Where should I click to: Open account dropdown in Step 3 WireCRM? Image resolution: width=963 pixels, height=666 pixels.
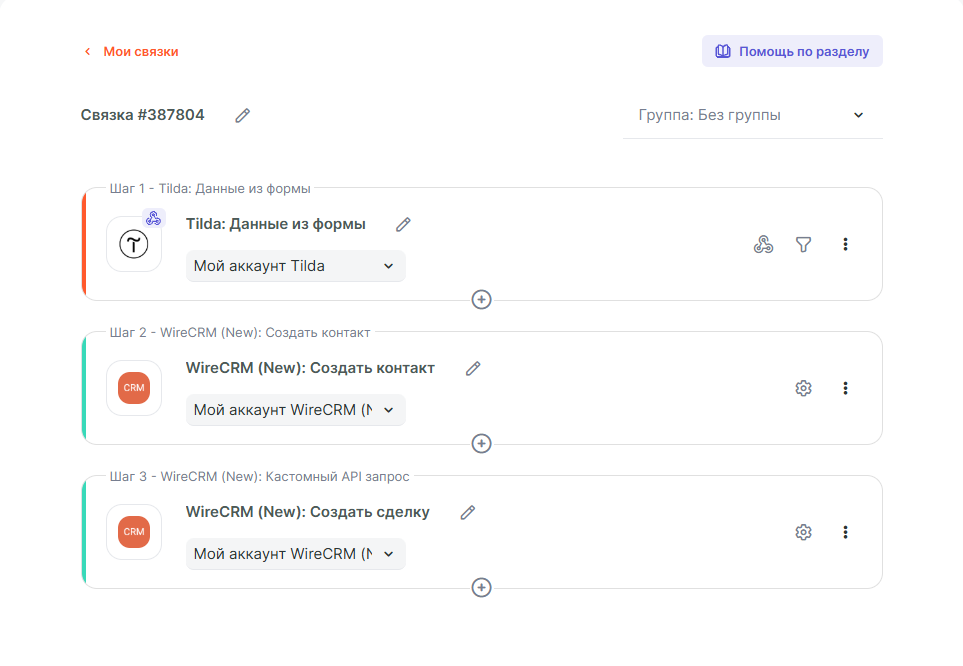click(295, 554)
